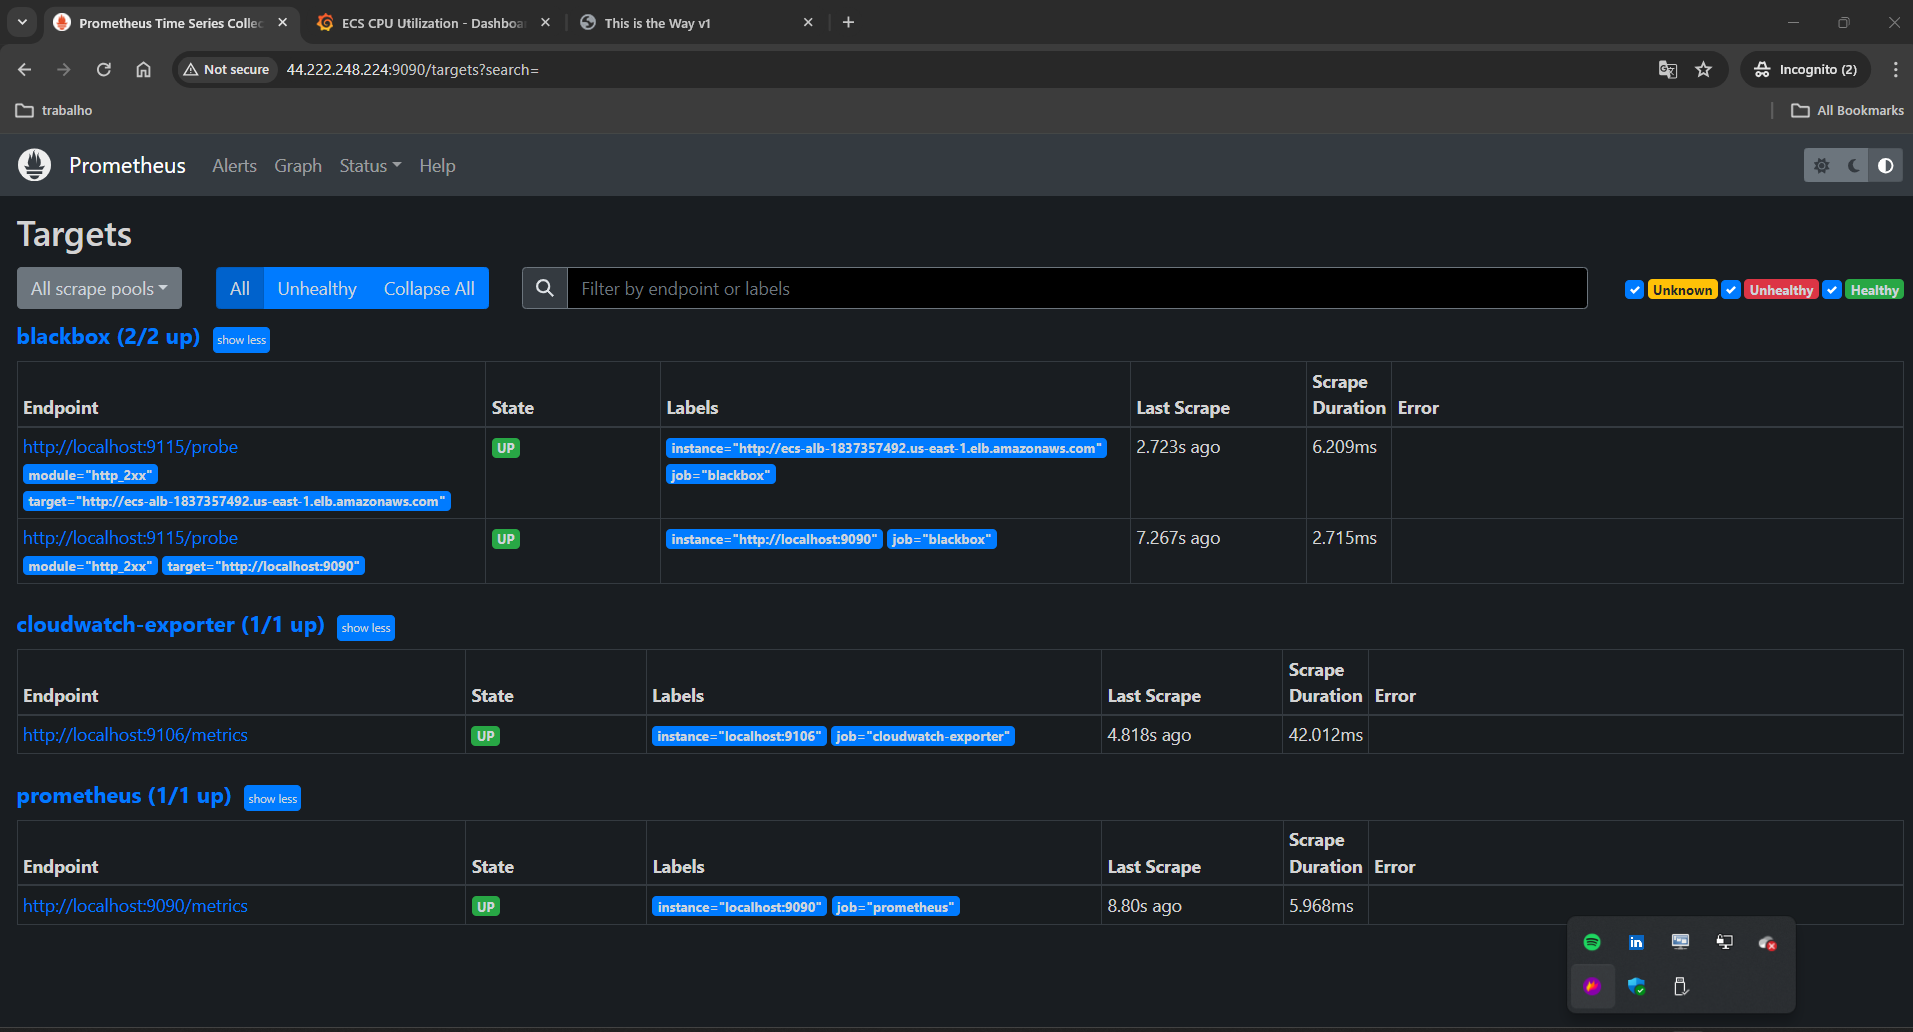Collapse prometheus pool with show less
Screen dimensions: 1913x1032
pos(273,799)
